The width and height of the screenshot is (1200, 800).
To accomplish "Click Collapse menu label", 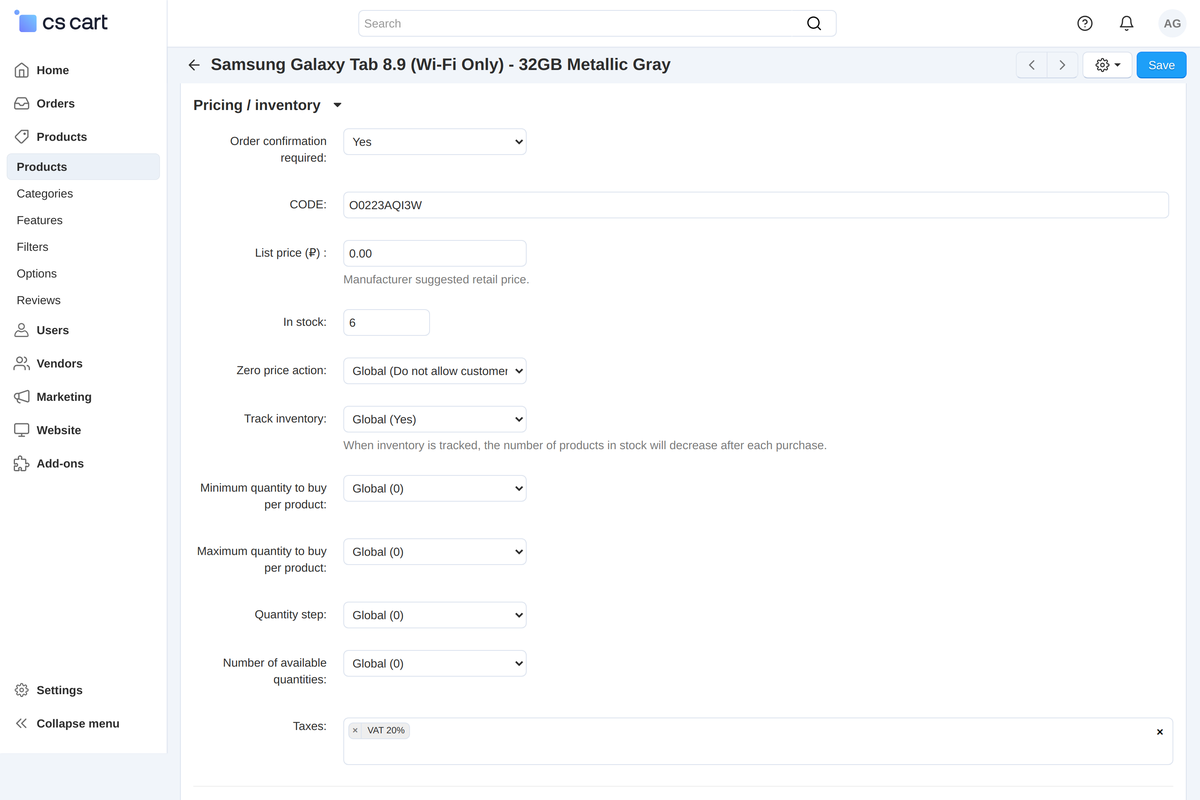I will [x=78, y=724].
